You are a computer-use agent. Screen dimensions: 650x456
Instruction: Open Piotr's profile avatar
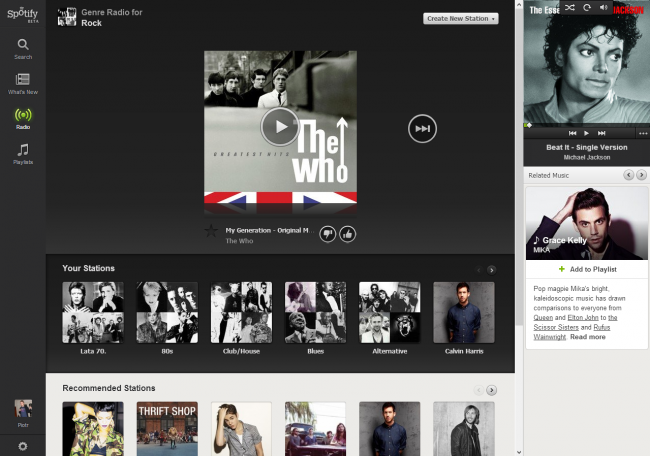[x=23, y=409]
